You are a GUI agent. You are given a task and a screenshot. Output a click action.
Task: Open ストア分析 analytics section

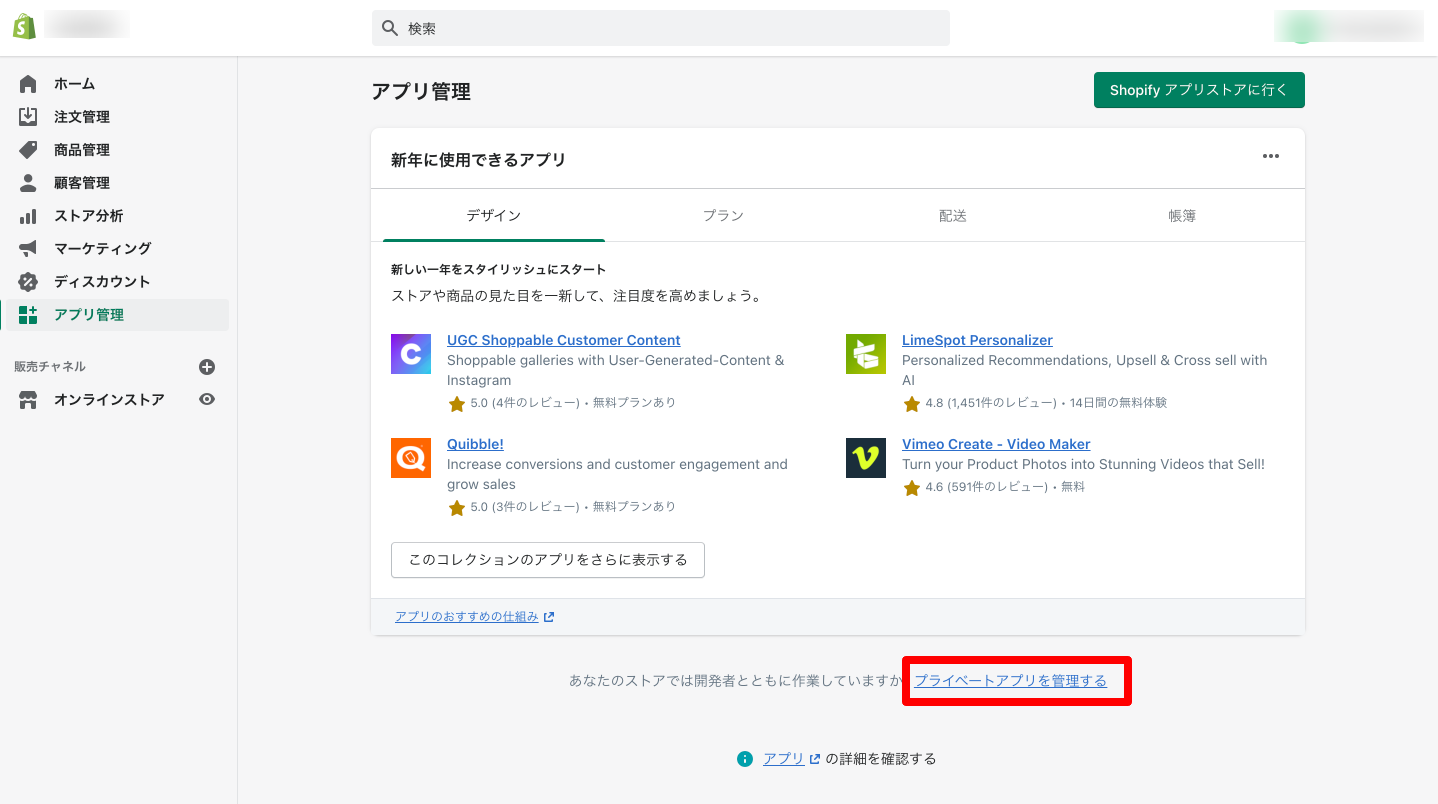coord(88,216)
